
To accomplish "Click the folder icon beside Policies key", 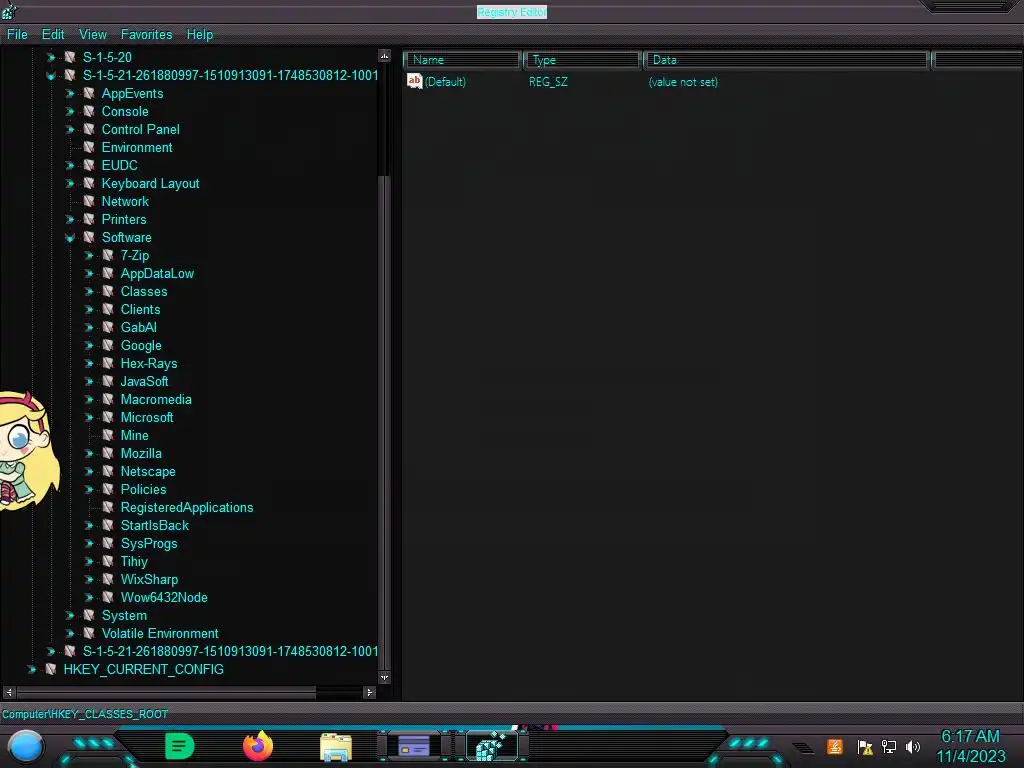I will point(108,489).
